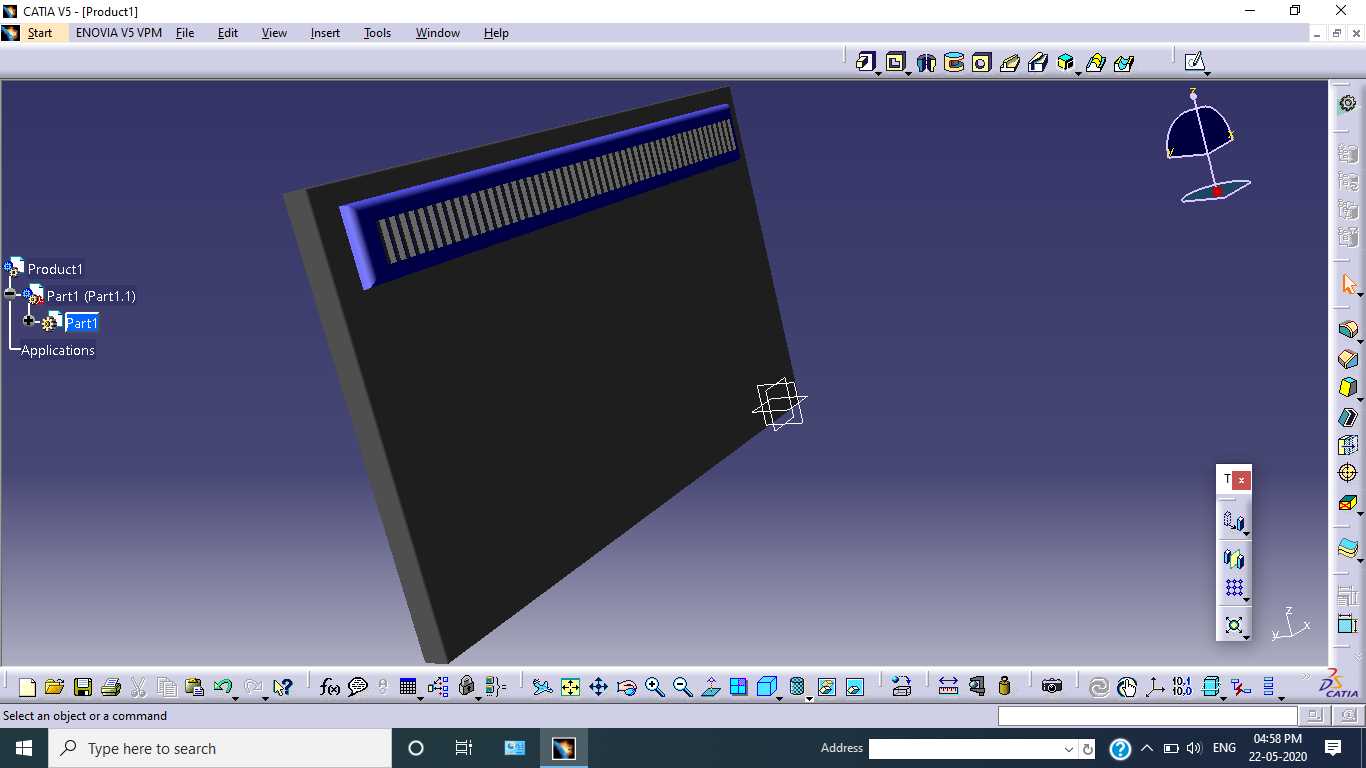
Task: Fit All In view
Action: (x=570, y=687)
